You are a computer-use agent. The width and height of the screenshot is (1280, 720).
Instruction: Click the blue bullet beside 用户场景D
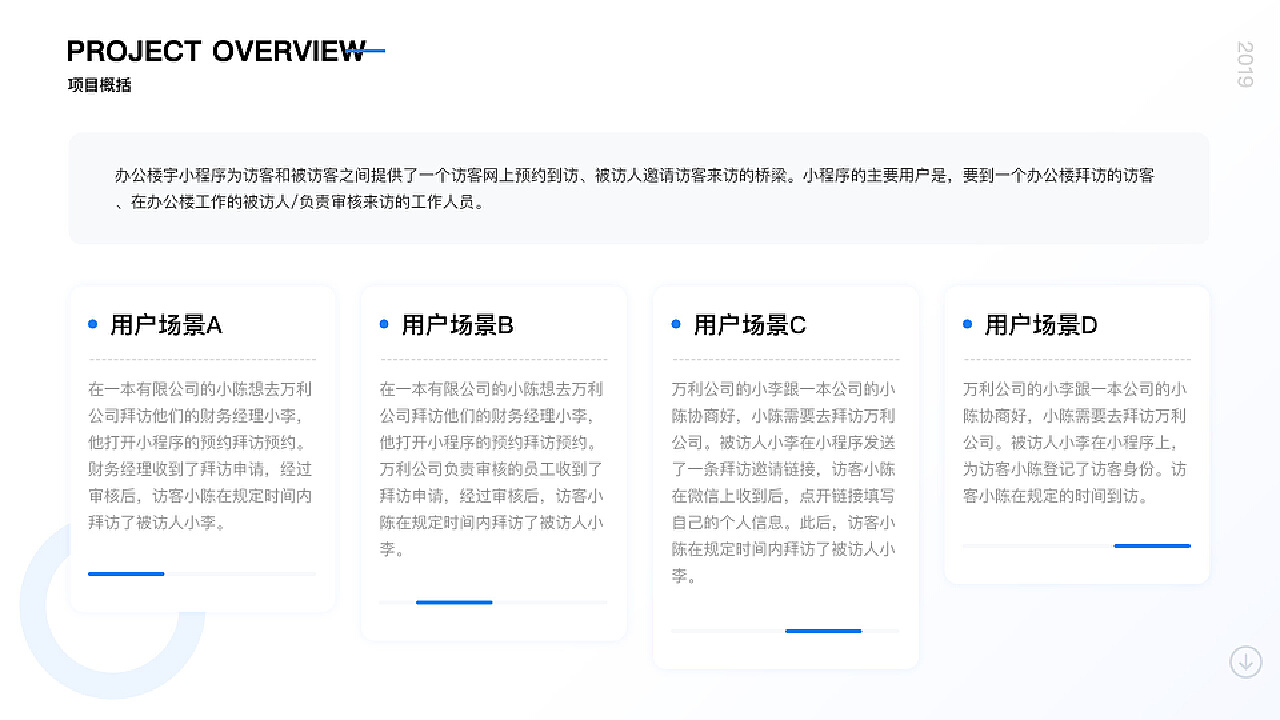click(x=967, y=324)
